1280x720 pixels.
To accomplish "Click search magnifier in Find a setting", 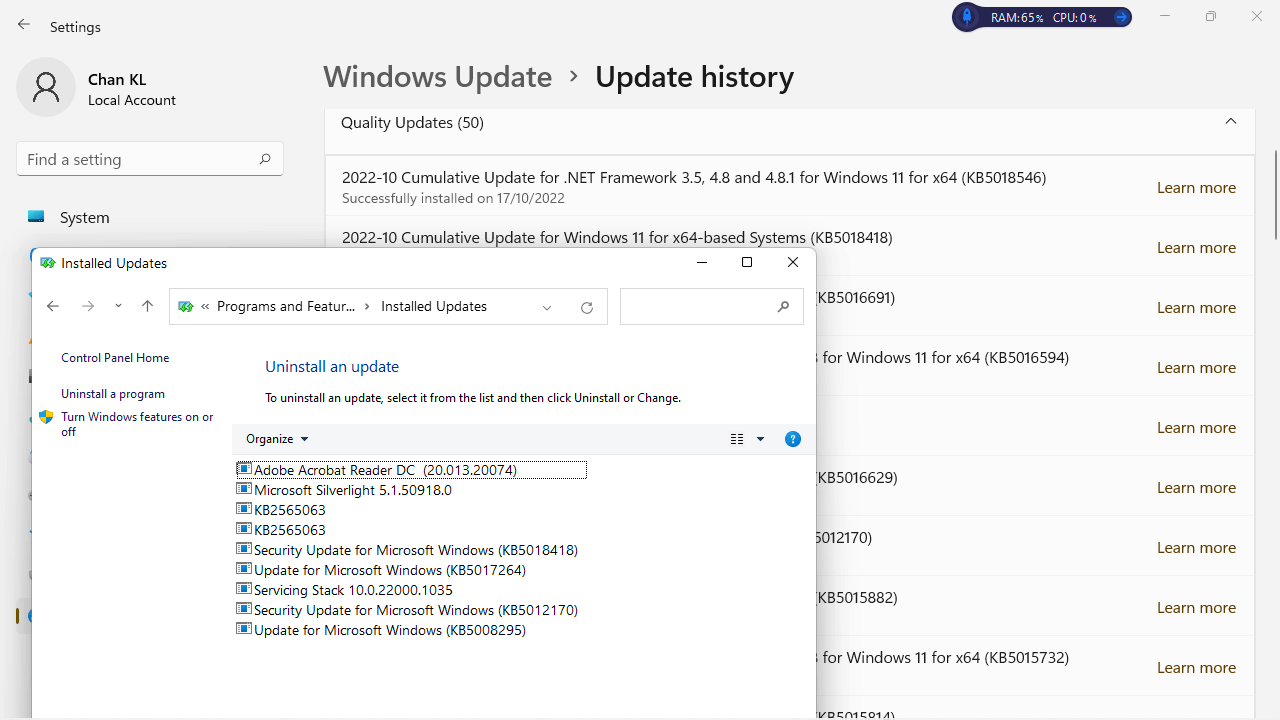I will [x=265, y=159].
